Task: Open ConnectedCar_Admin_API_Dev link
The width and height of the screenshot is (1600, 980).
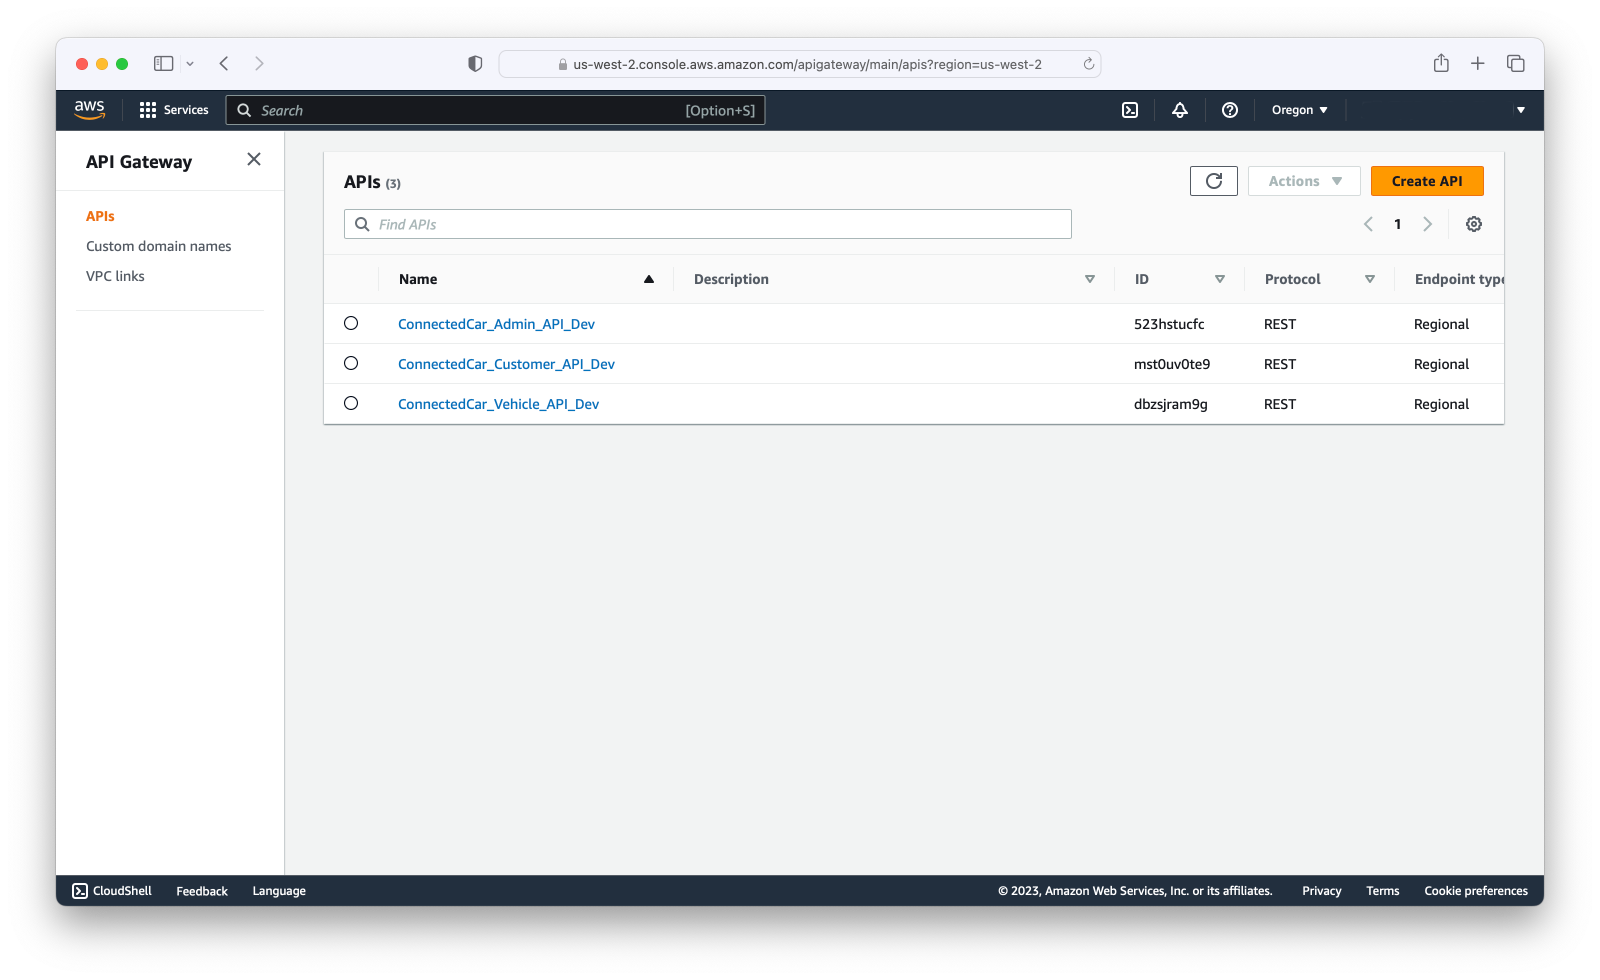Action: coord(496,324)
